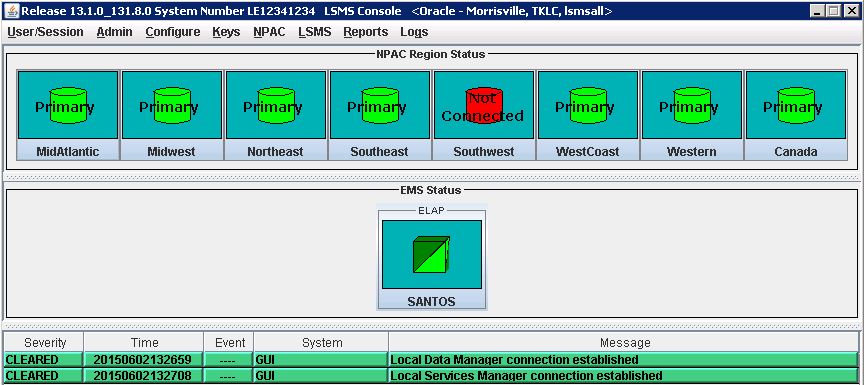Open the Keys menu
This screenshot has height=385, width=864.
[226, 32]
